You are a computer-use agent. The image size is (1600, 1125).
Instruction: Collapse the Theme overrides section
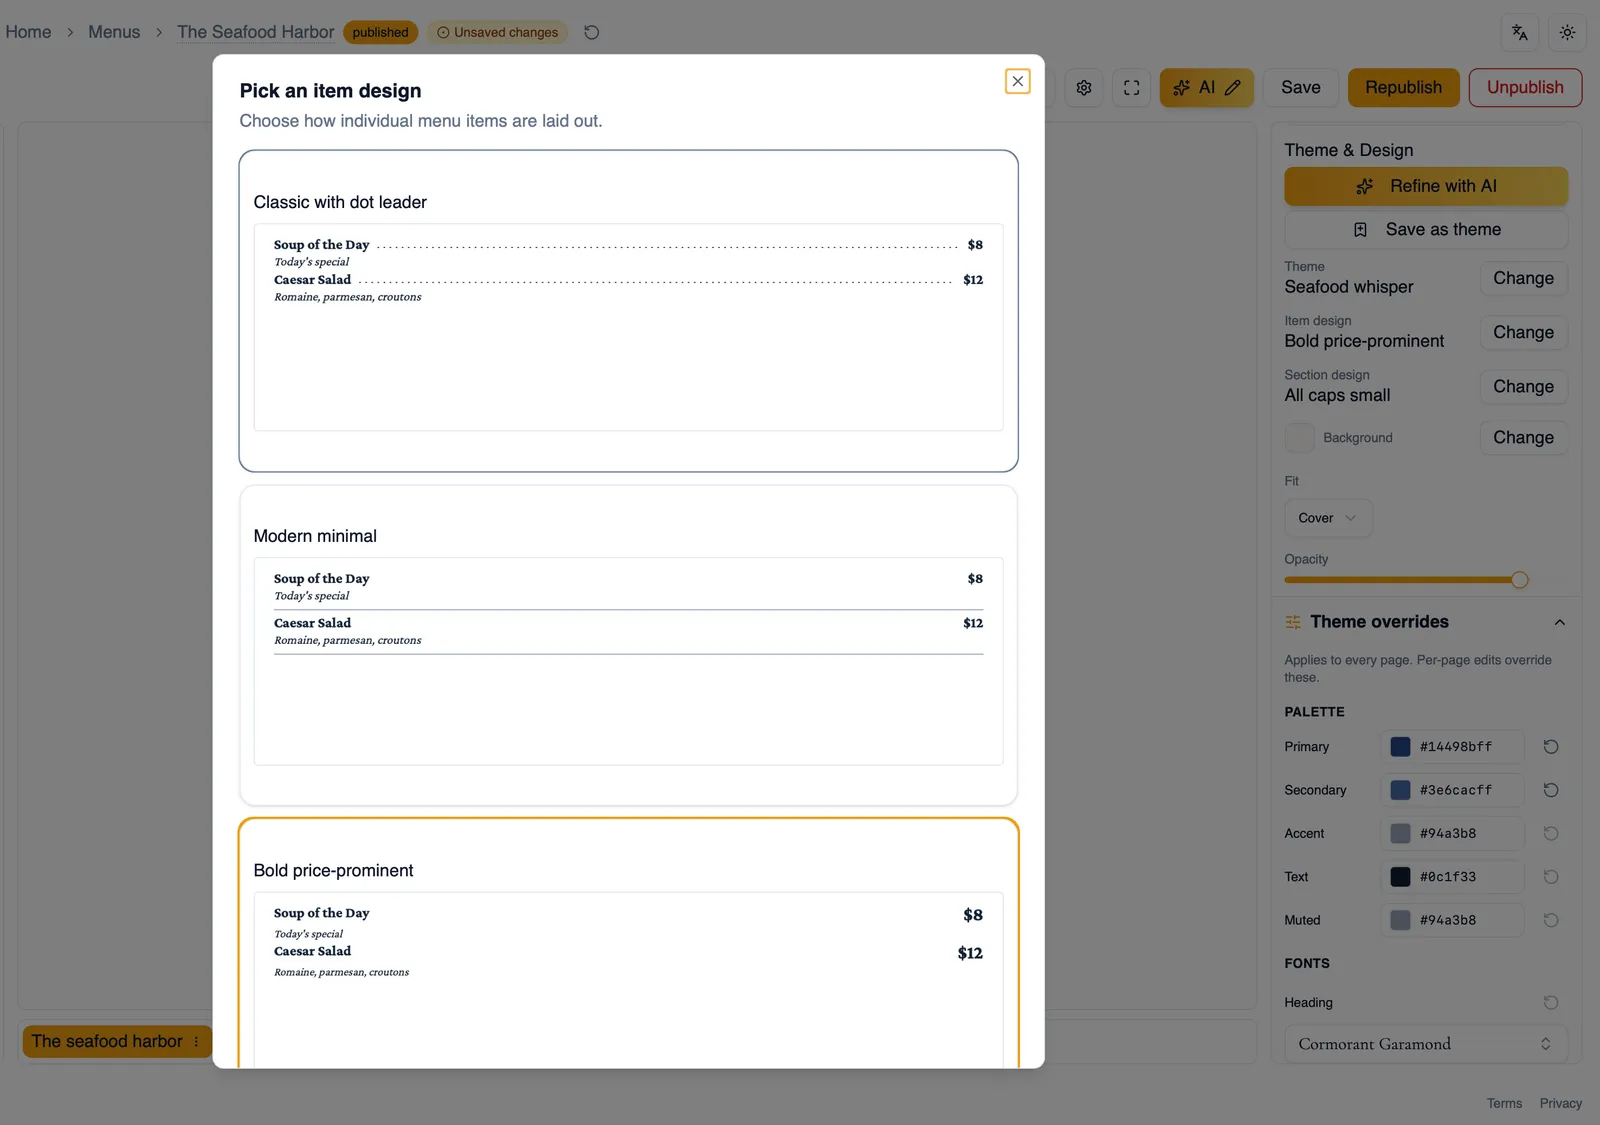pos(1559,622)
